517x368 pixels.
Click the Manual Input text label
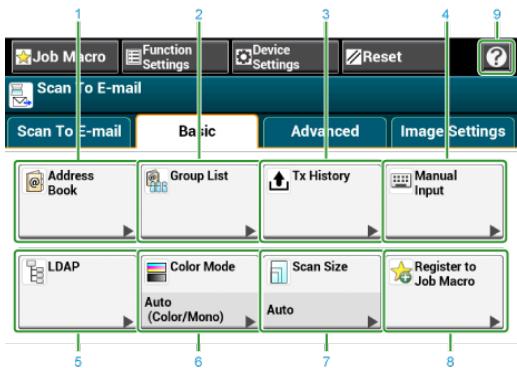pos(436,183)
